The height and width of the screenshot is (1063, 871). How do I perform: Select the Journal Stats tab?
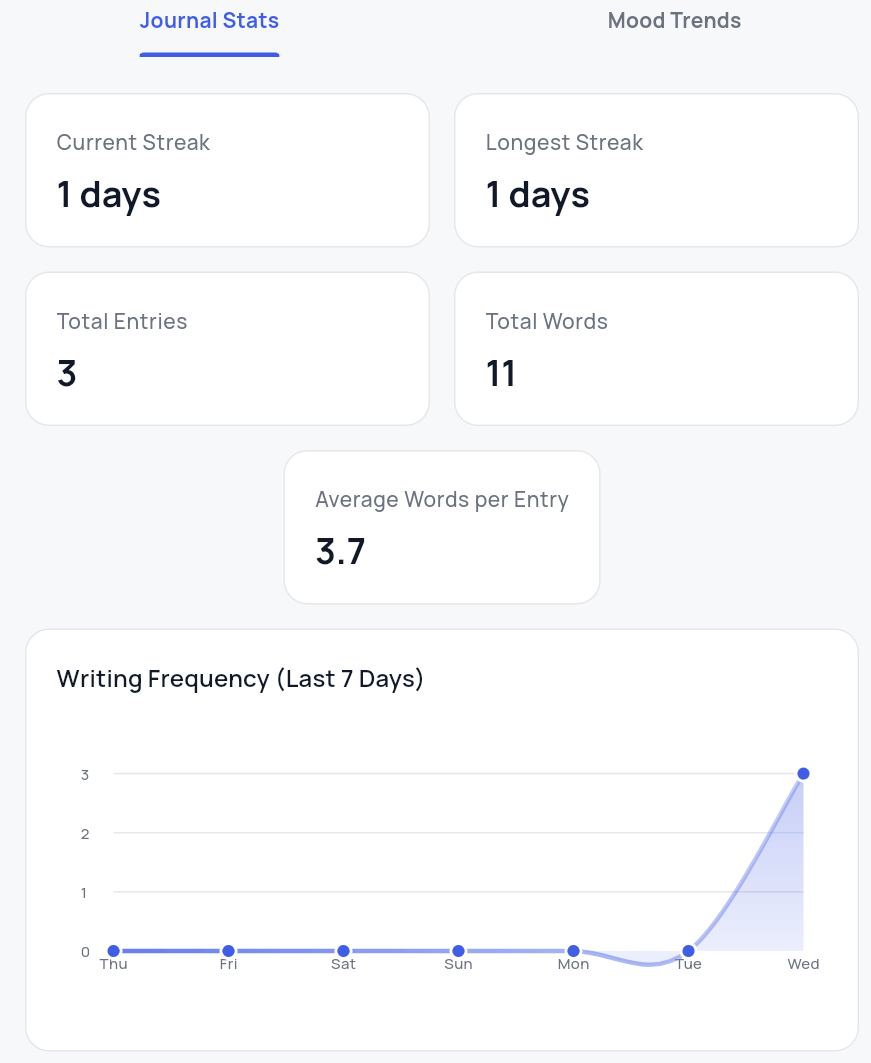(209, 21)
